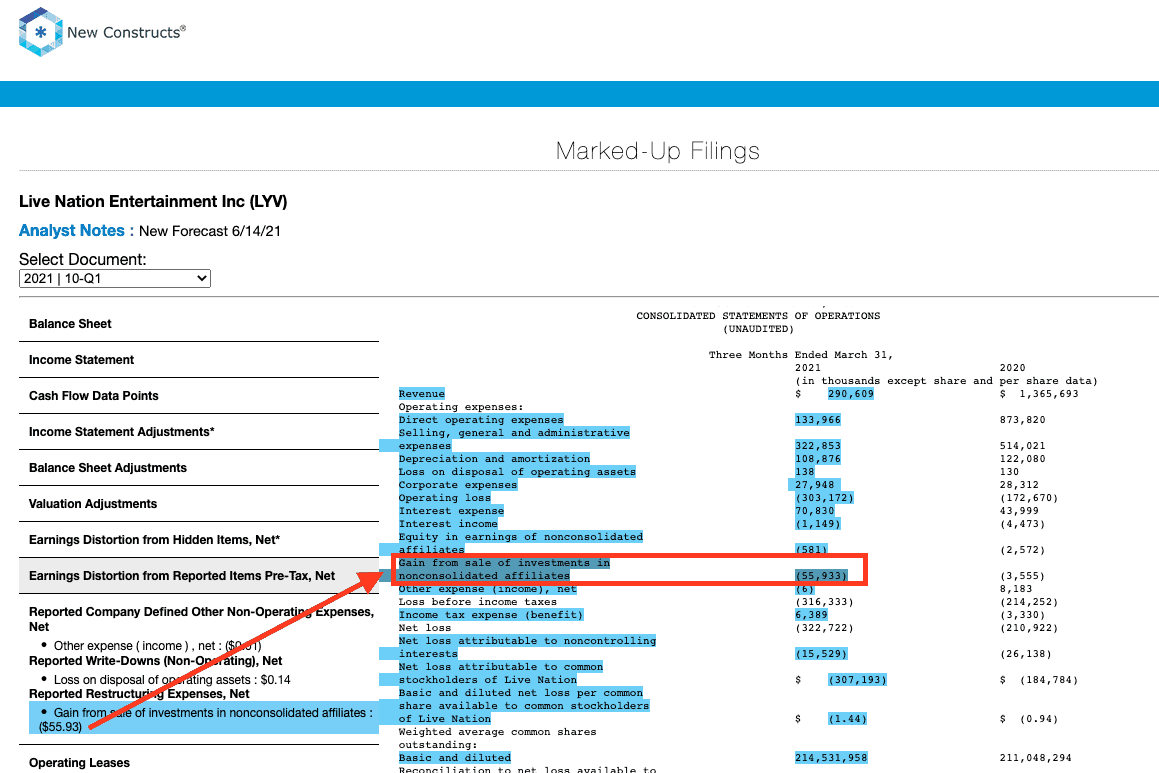This screenshot has width=1159, height=773.
Task: Click the 2020 revenue value 1,365,693
Action: [x=1049, y=394]
